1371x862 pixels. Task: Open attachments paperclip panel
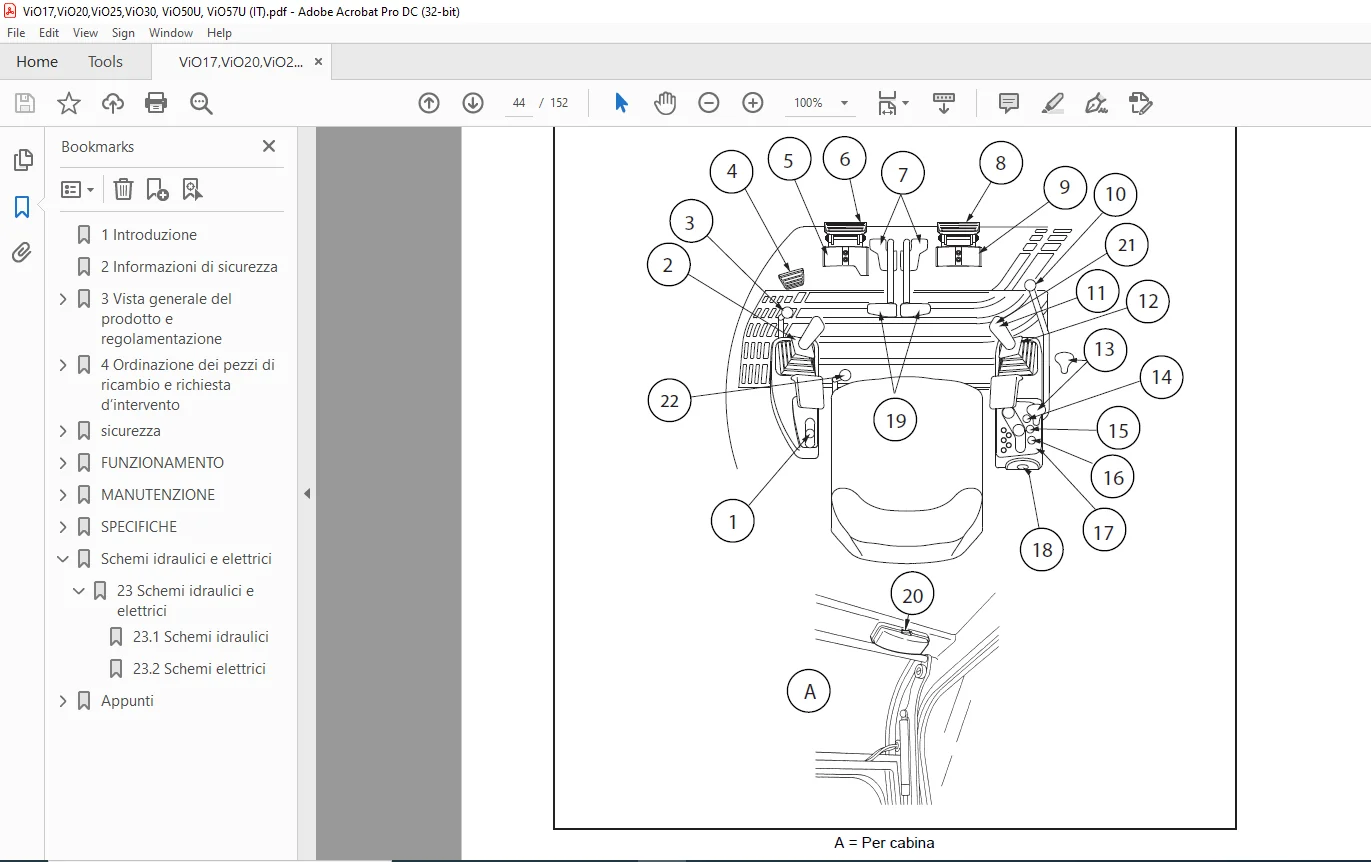(x=22, y=253)
